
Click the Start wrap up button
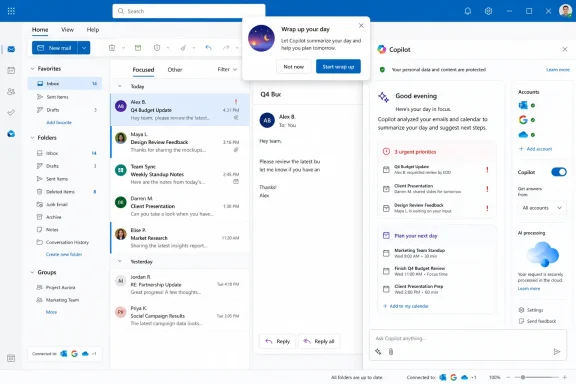click(x=338, y=67)
